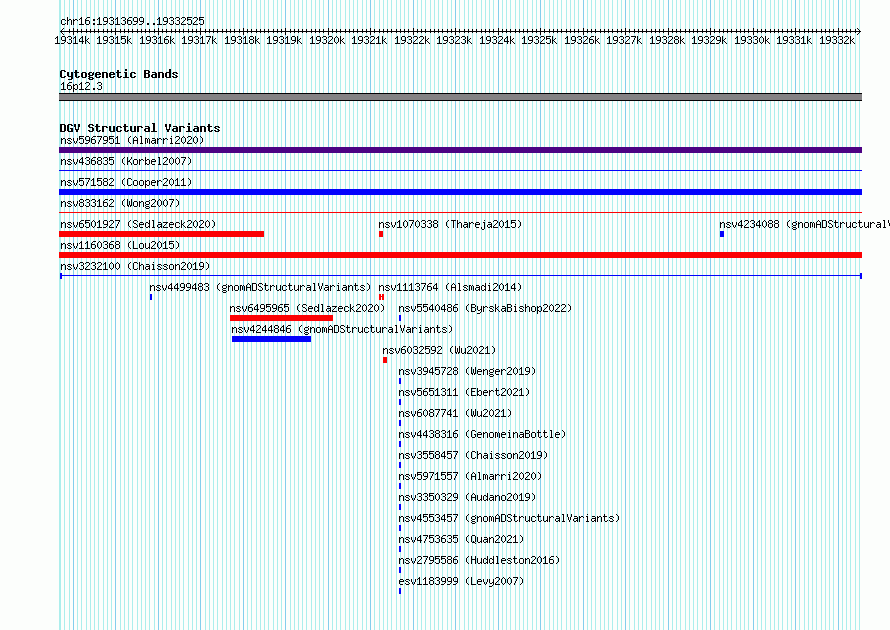The height and width of the screenshot is (630, 890).
Task: Click the 16p12.3 band label
Action: tap(81, 86)
